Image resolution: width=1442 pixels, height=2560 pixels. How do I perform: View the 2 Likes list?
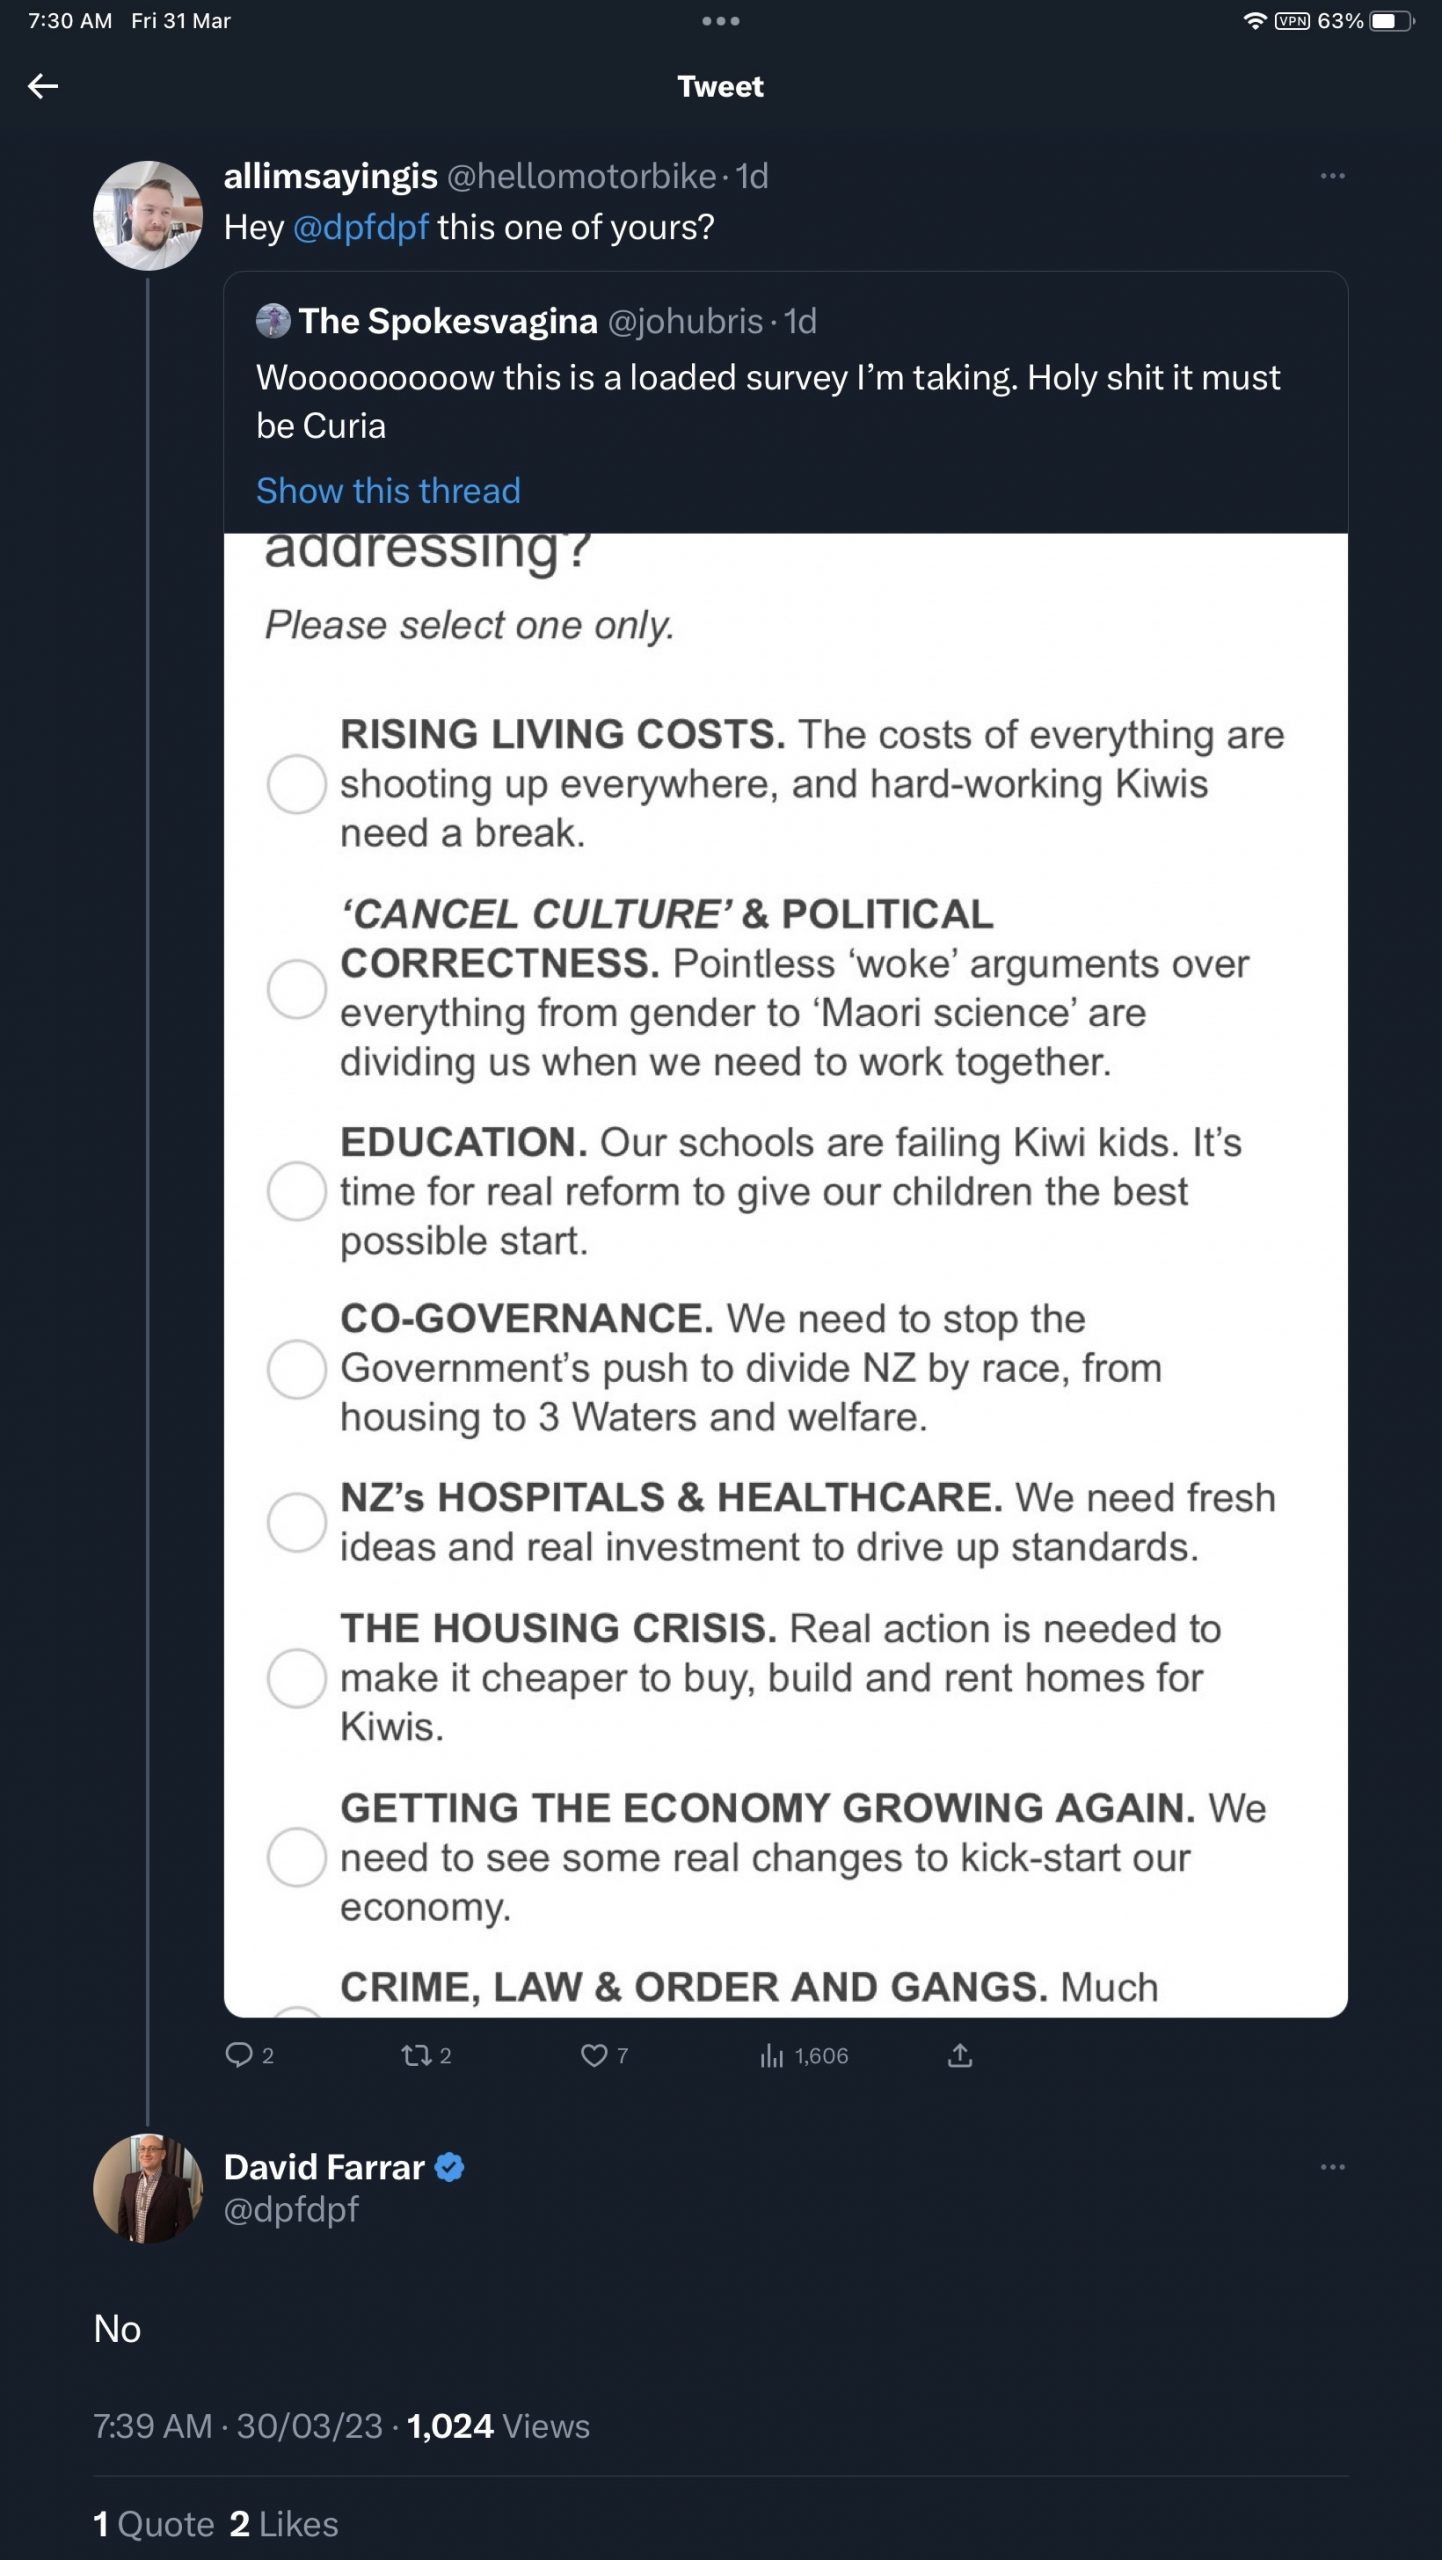[x=284, y=2523]
